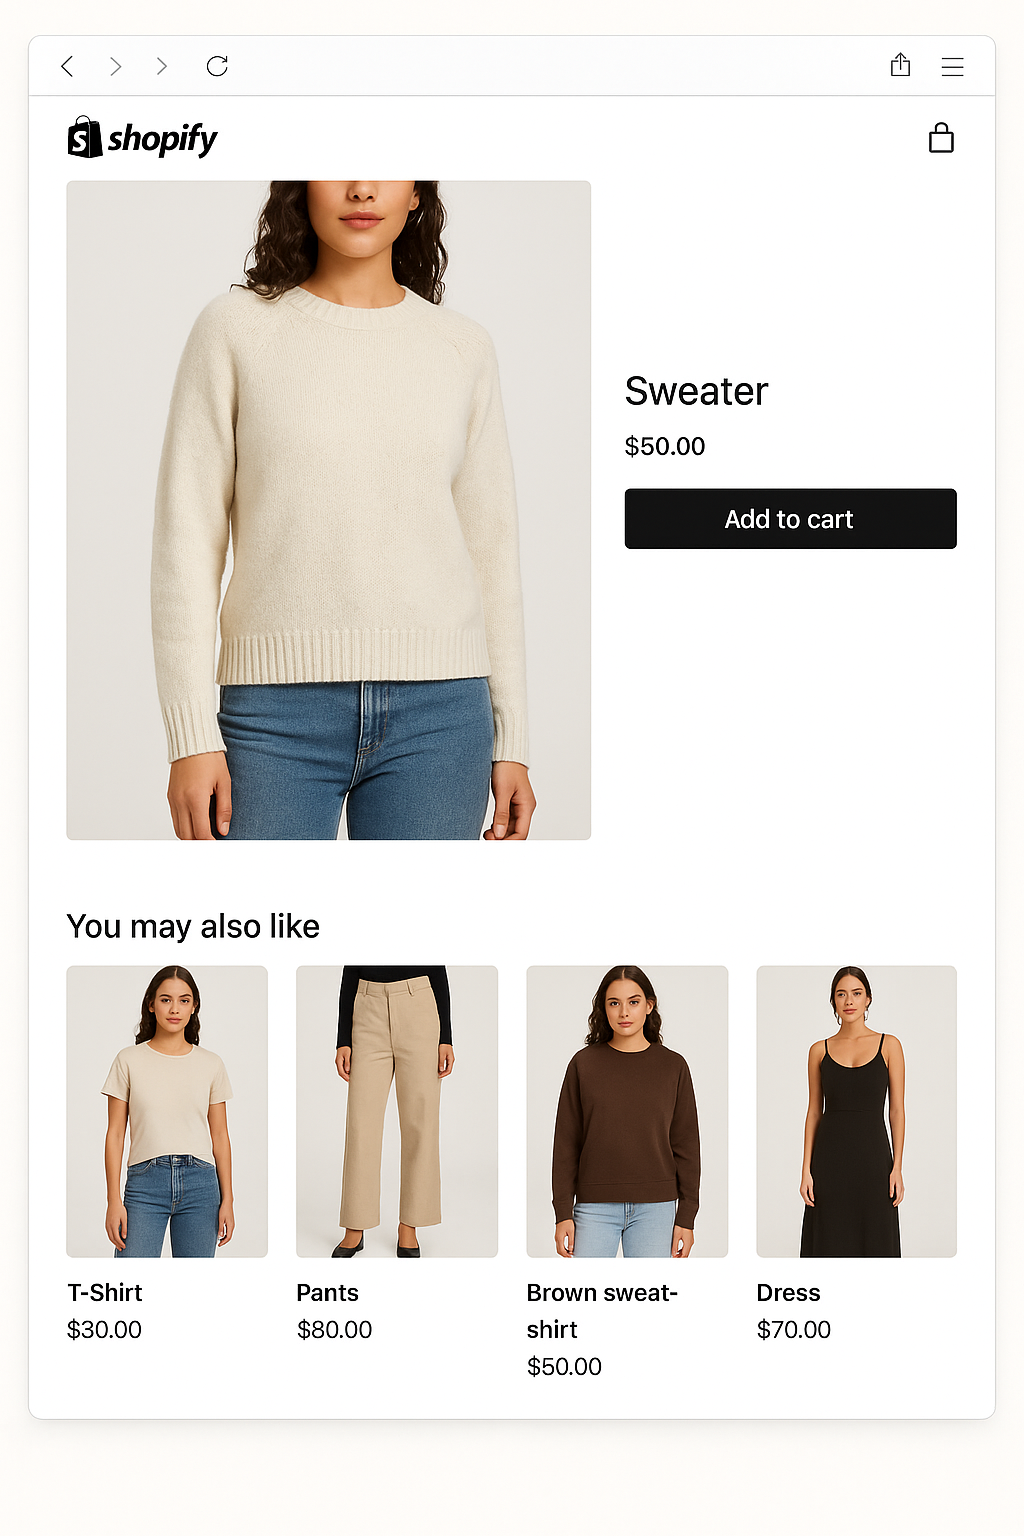1024x1536 pixels.
Task: Click the second forward chevron beside reload
Action: coord(161,66)
